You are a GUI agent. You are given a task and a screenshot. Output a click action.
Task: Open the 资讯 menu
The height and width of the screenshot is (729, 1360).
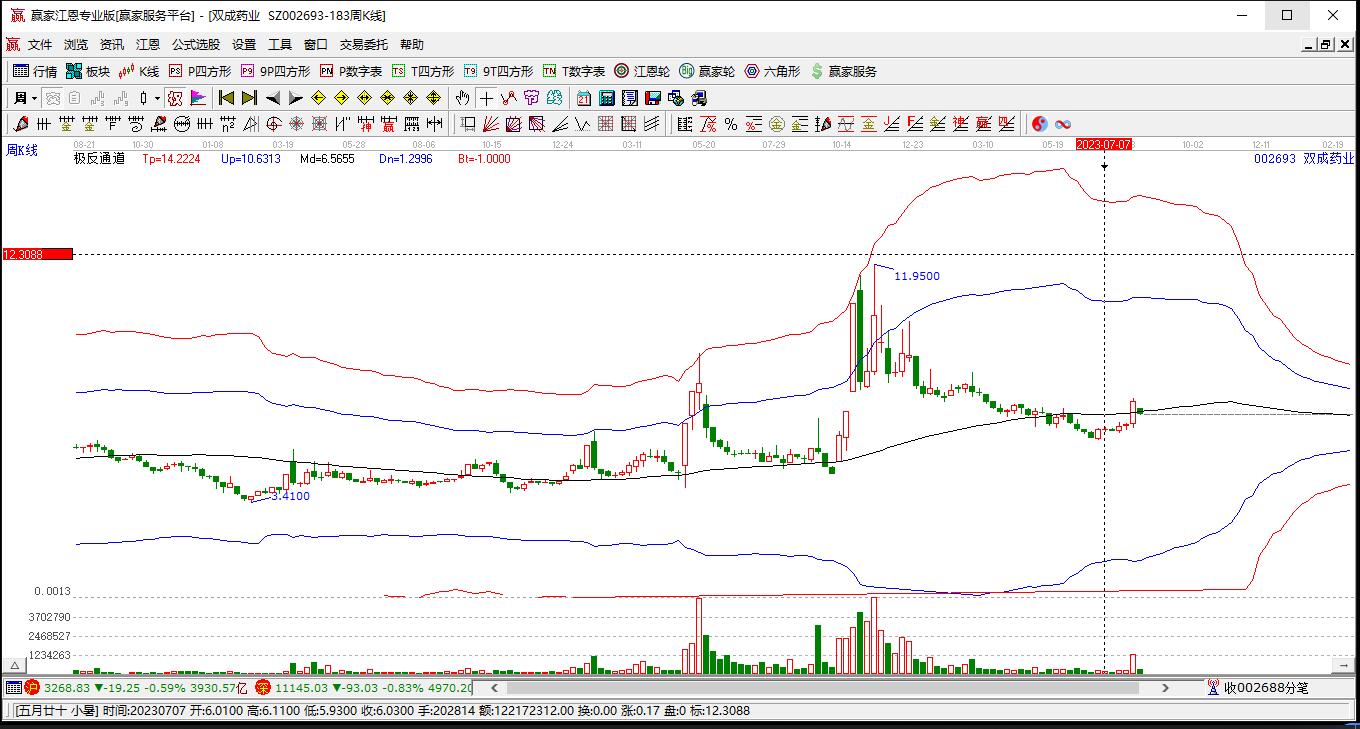point(112,45)
